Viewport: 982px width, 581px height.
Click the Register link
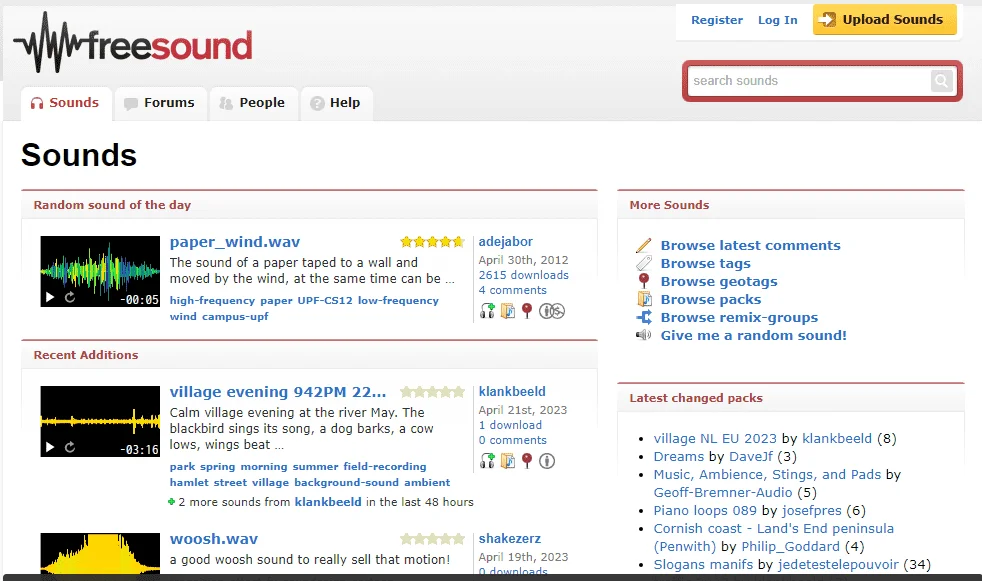(716, 20)
